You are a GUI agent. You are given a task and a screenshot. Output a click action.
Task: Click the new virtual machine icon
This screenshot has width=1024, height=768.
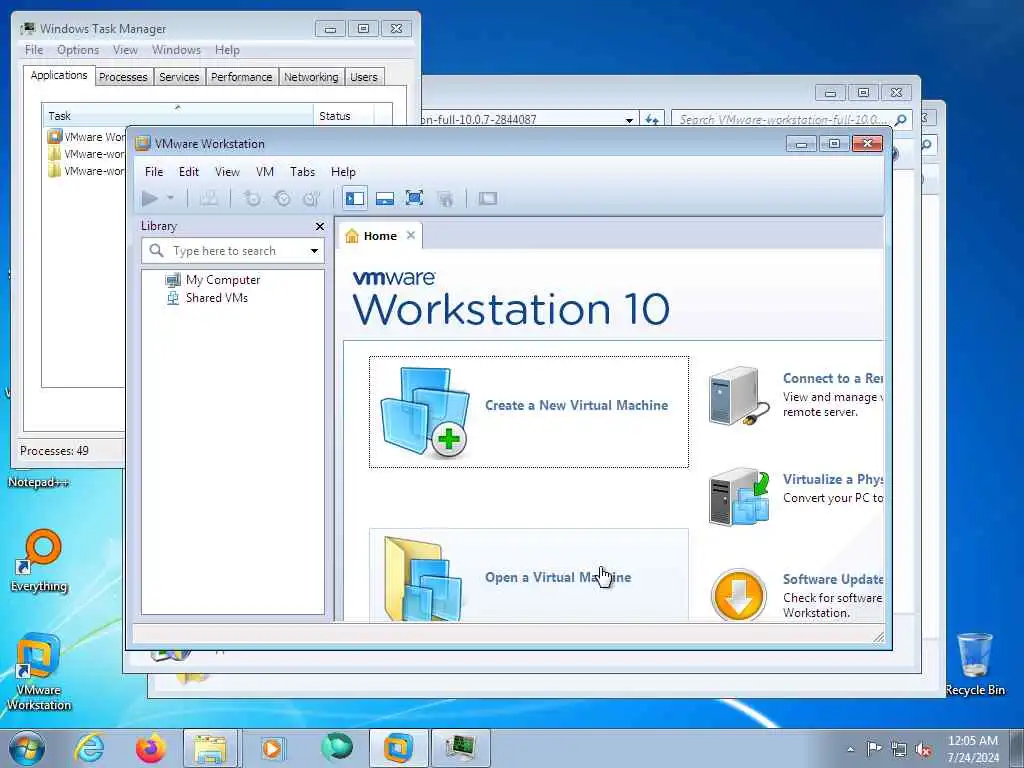[x=424, y=411]
